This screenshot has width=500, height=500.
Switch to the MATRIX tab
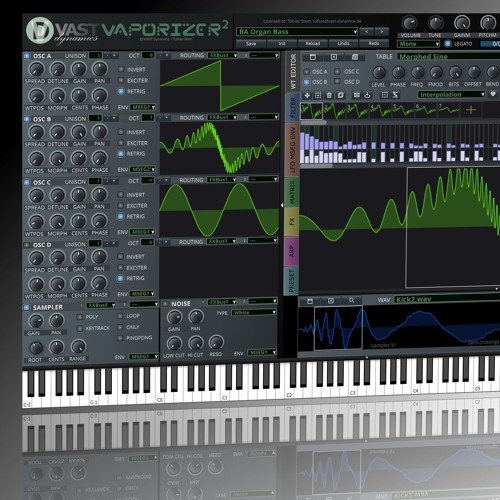[x=292, y=192]
